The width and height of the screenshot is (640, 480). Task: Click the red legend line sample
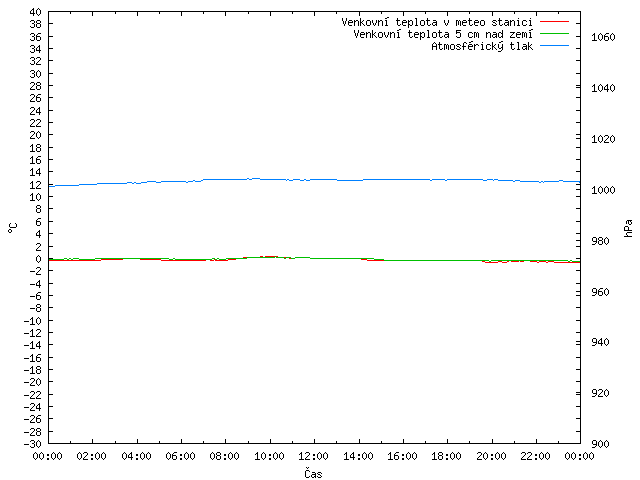click(554, 21)
